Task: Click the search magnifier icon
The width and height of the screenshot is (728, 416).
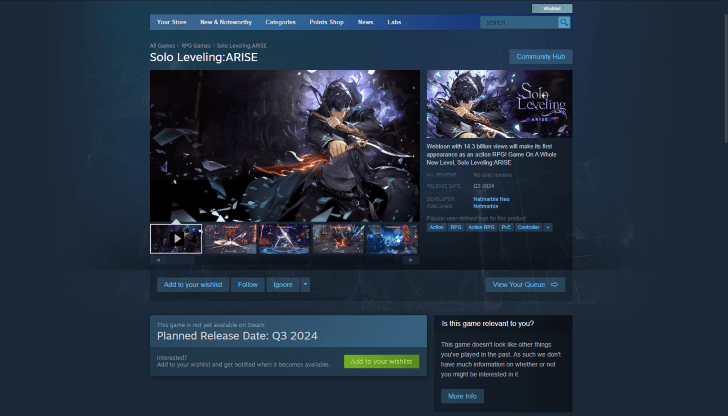Action: click(564, 22)
